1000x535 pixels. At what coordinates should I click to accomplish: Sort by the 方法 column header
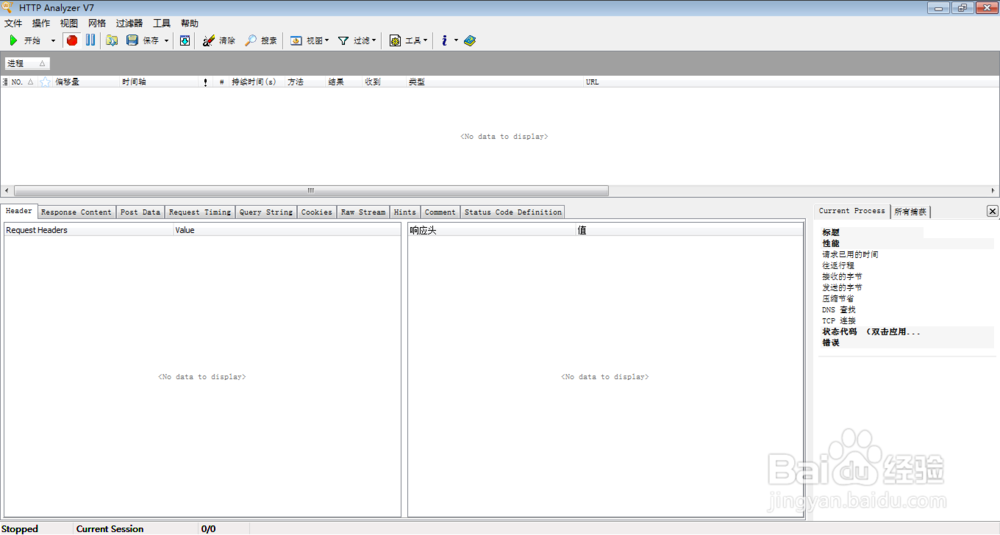click(304, 82)
